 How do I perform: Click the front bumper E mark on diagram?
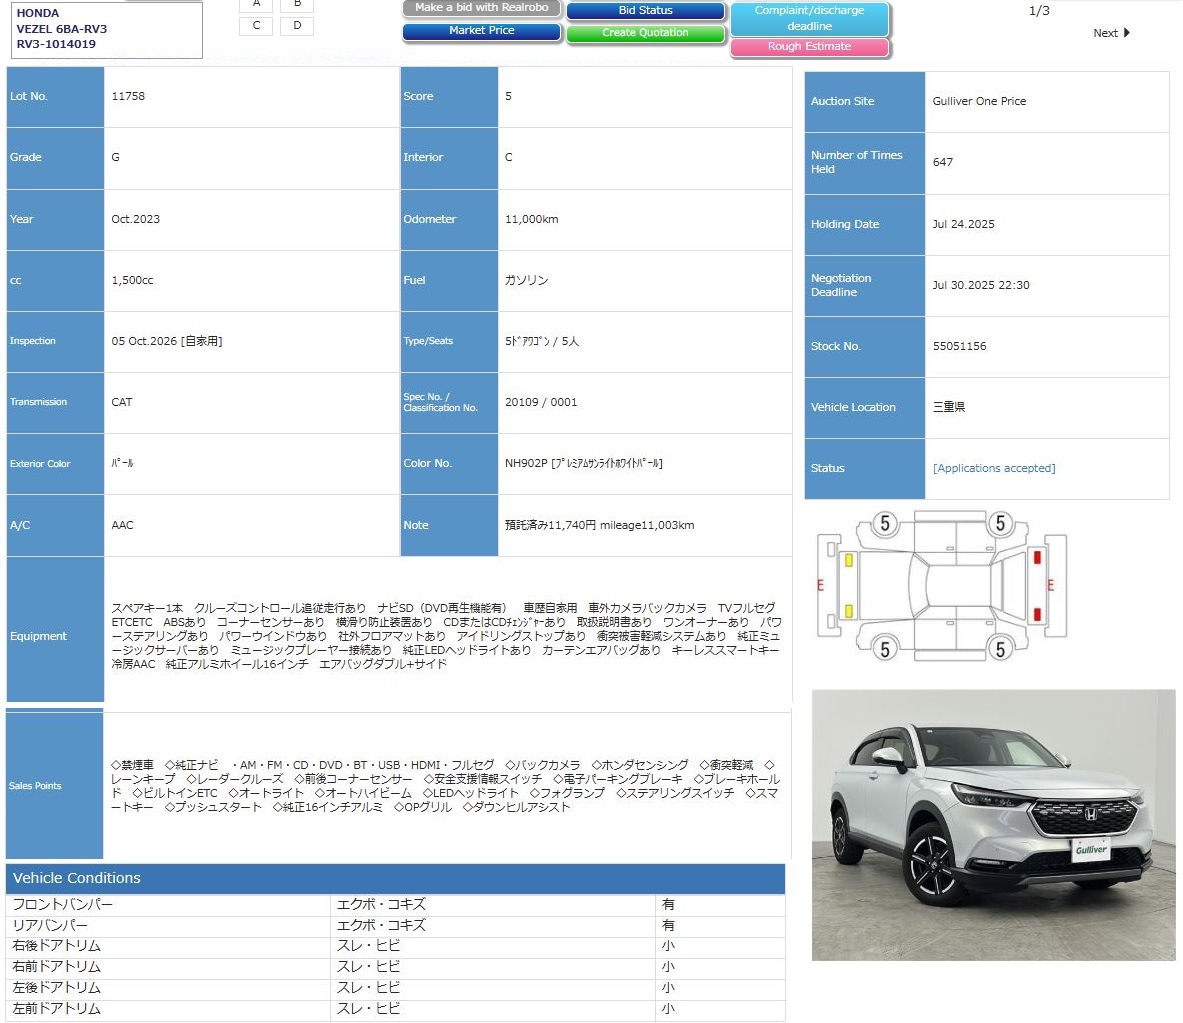(x=821, y=585)
